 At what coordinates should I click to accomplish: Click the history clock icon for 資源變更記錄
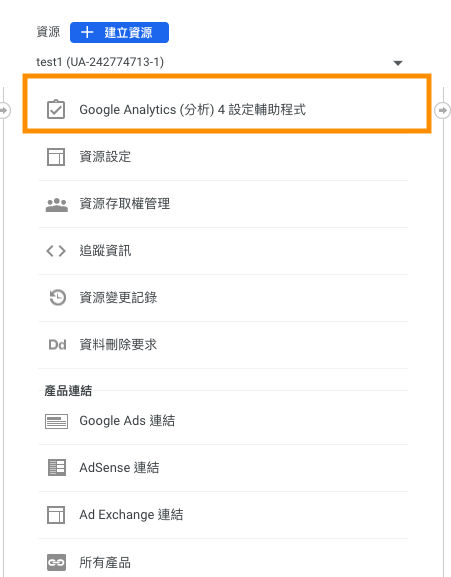(x=57, y=298)
